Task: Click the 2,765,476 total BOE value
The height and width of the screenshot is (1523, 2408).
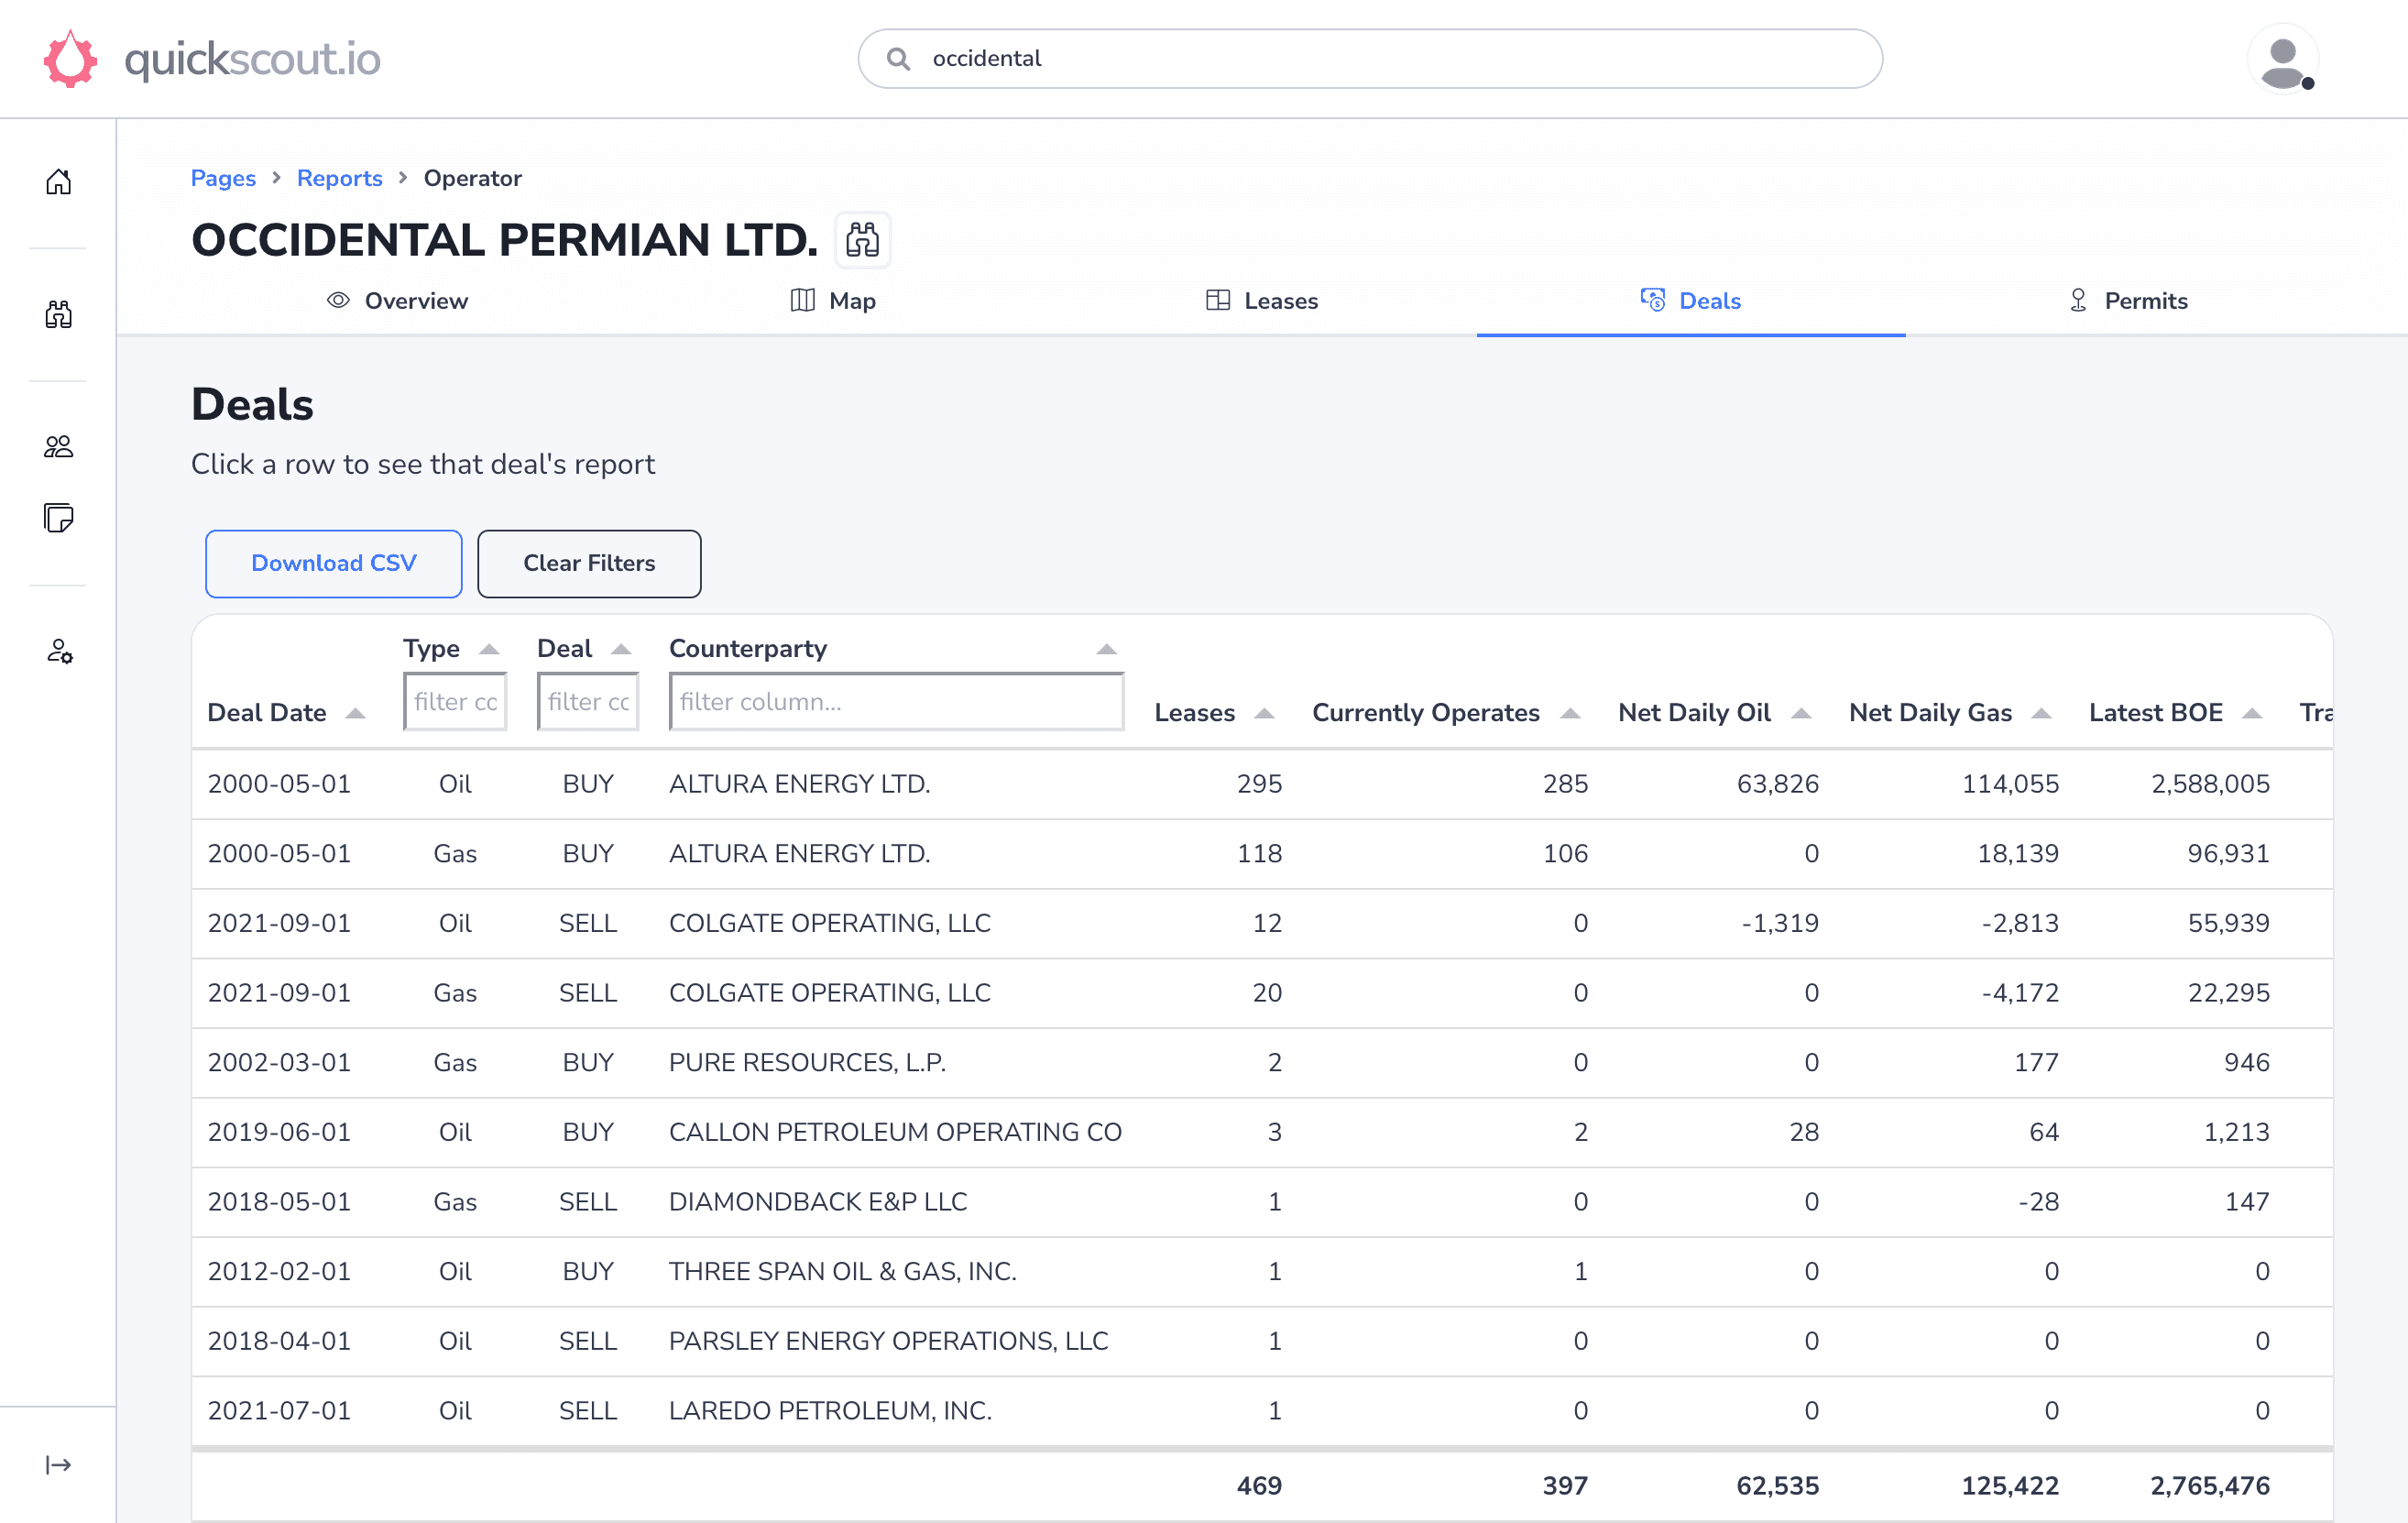Action: [x=2210, y=1486]
